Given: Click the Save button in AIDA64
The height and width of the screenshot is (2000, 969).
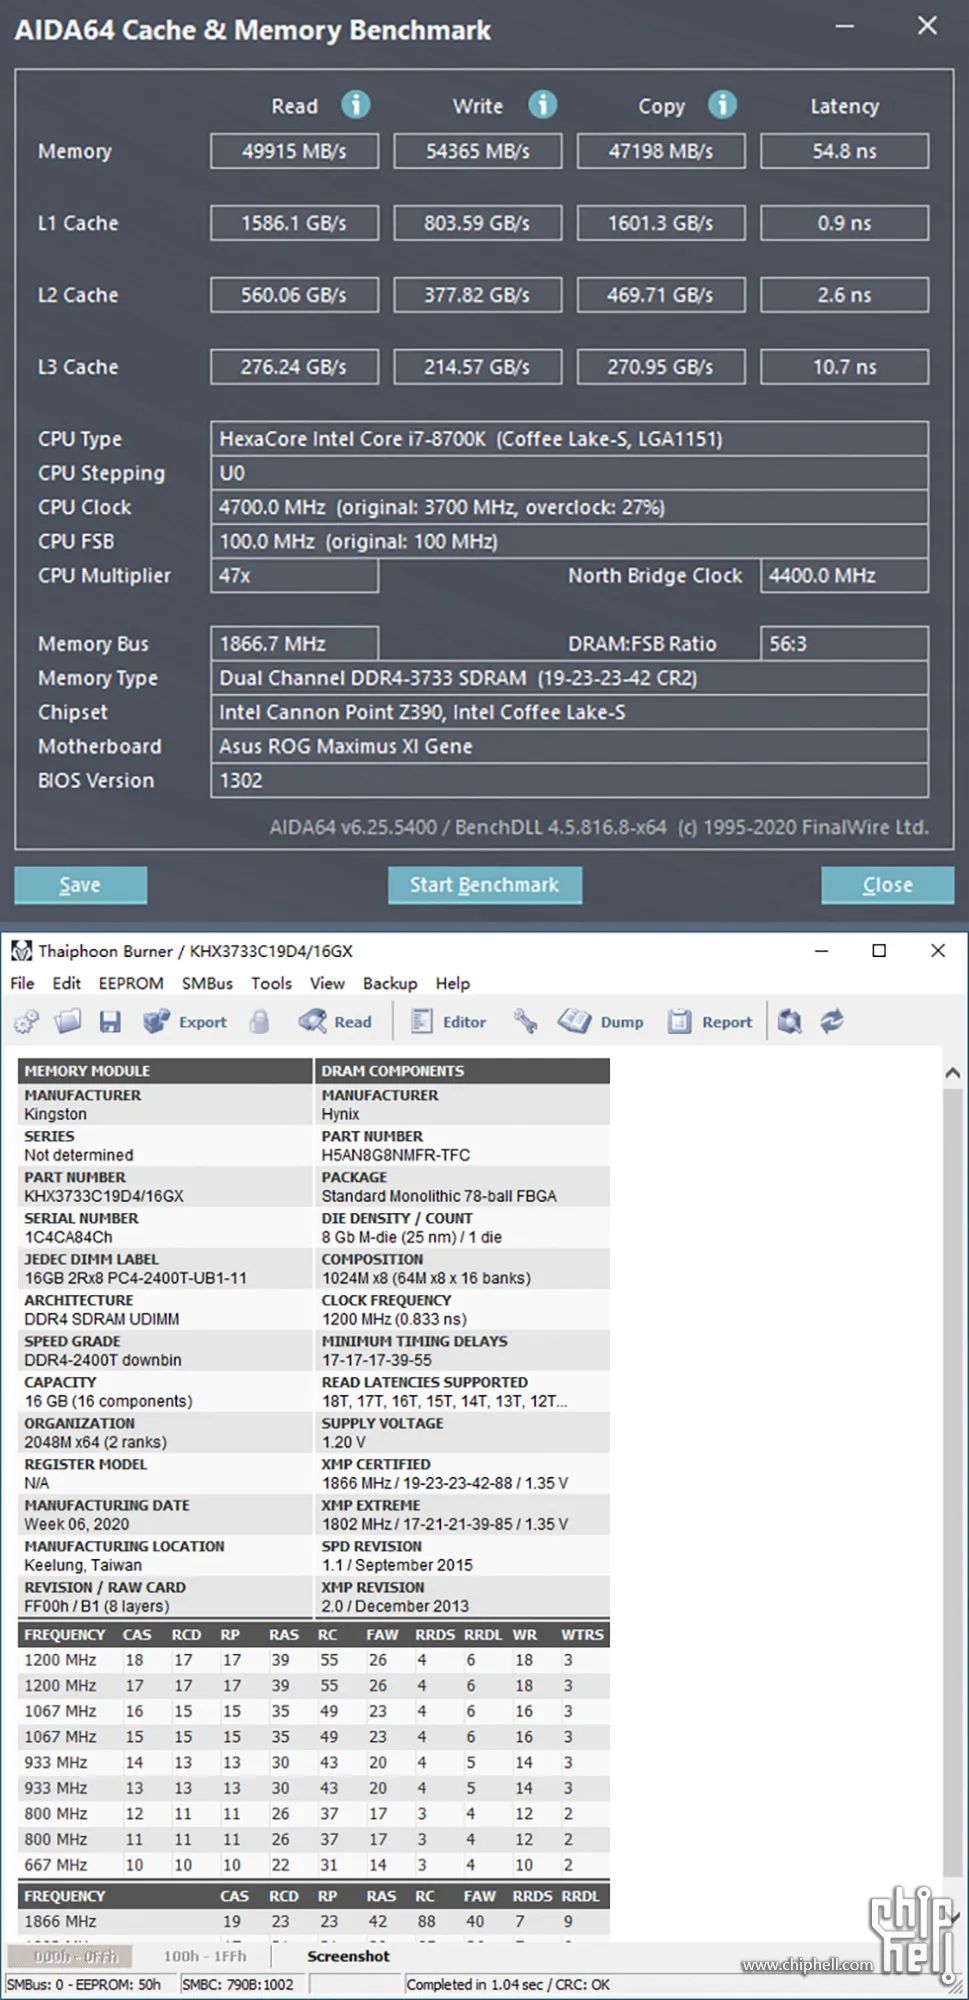Looking at the screenshot, I should click(80, 885).
